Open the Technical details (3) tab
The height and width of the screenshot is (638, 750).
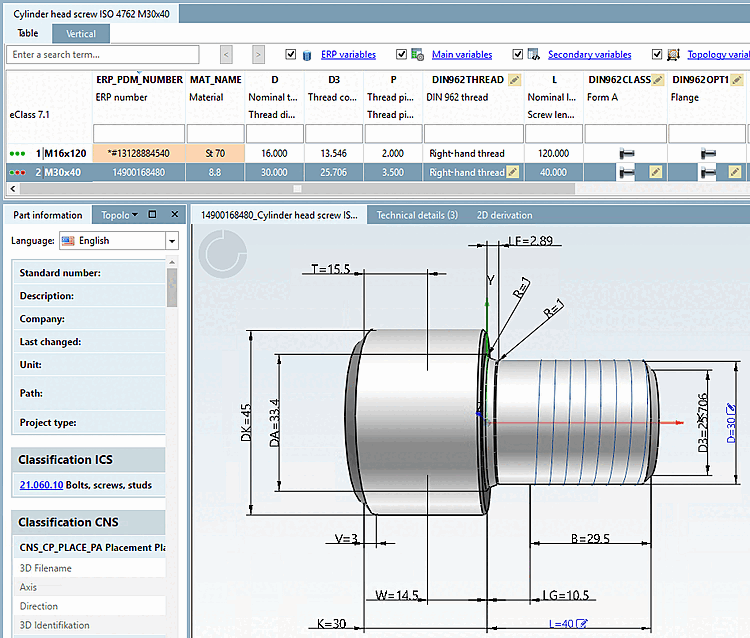417,215
